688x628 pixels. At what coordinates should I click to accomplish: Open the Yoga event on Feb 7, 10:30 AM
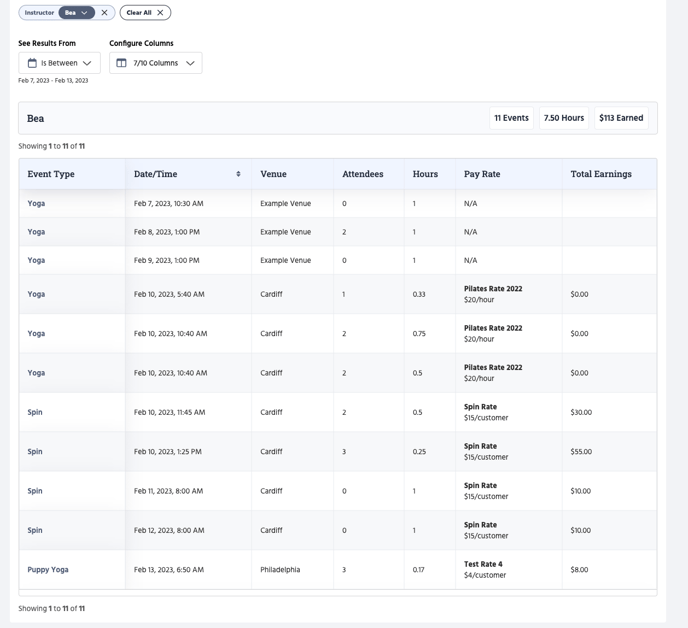(36, 203)
